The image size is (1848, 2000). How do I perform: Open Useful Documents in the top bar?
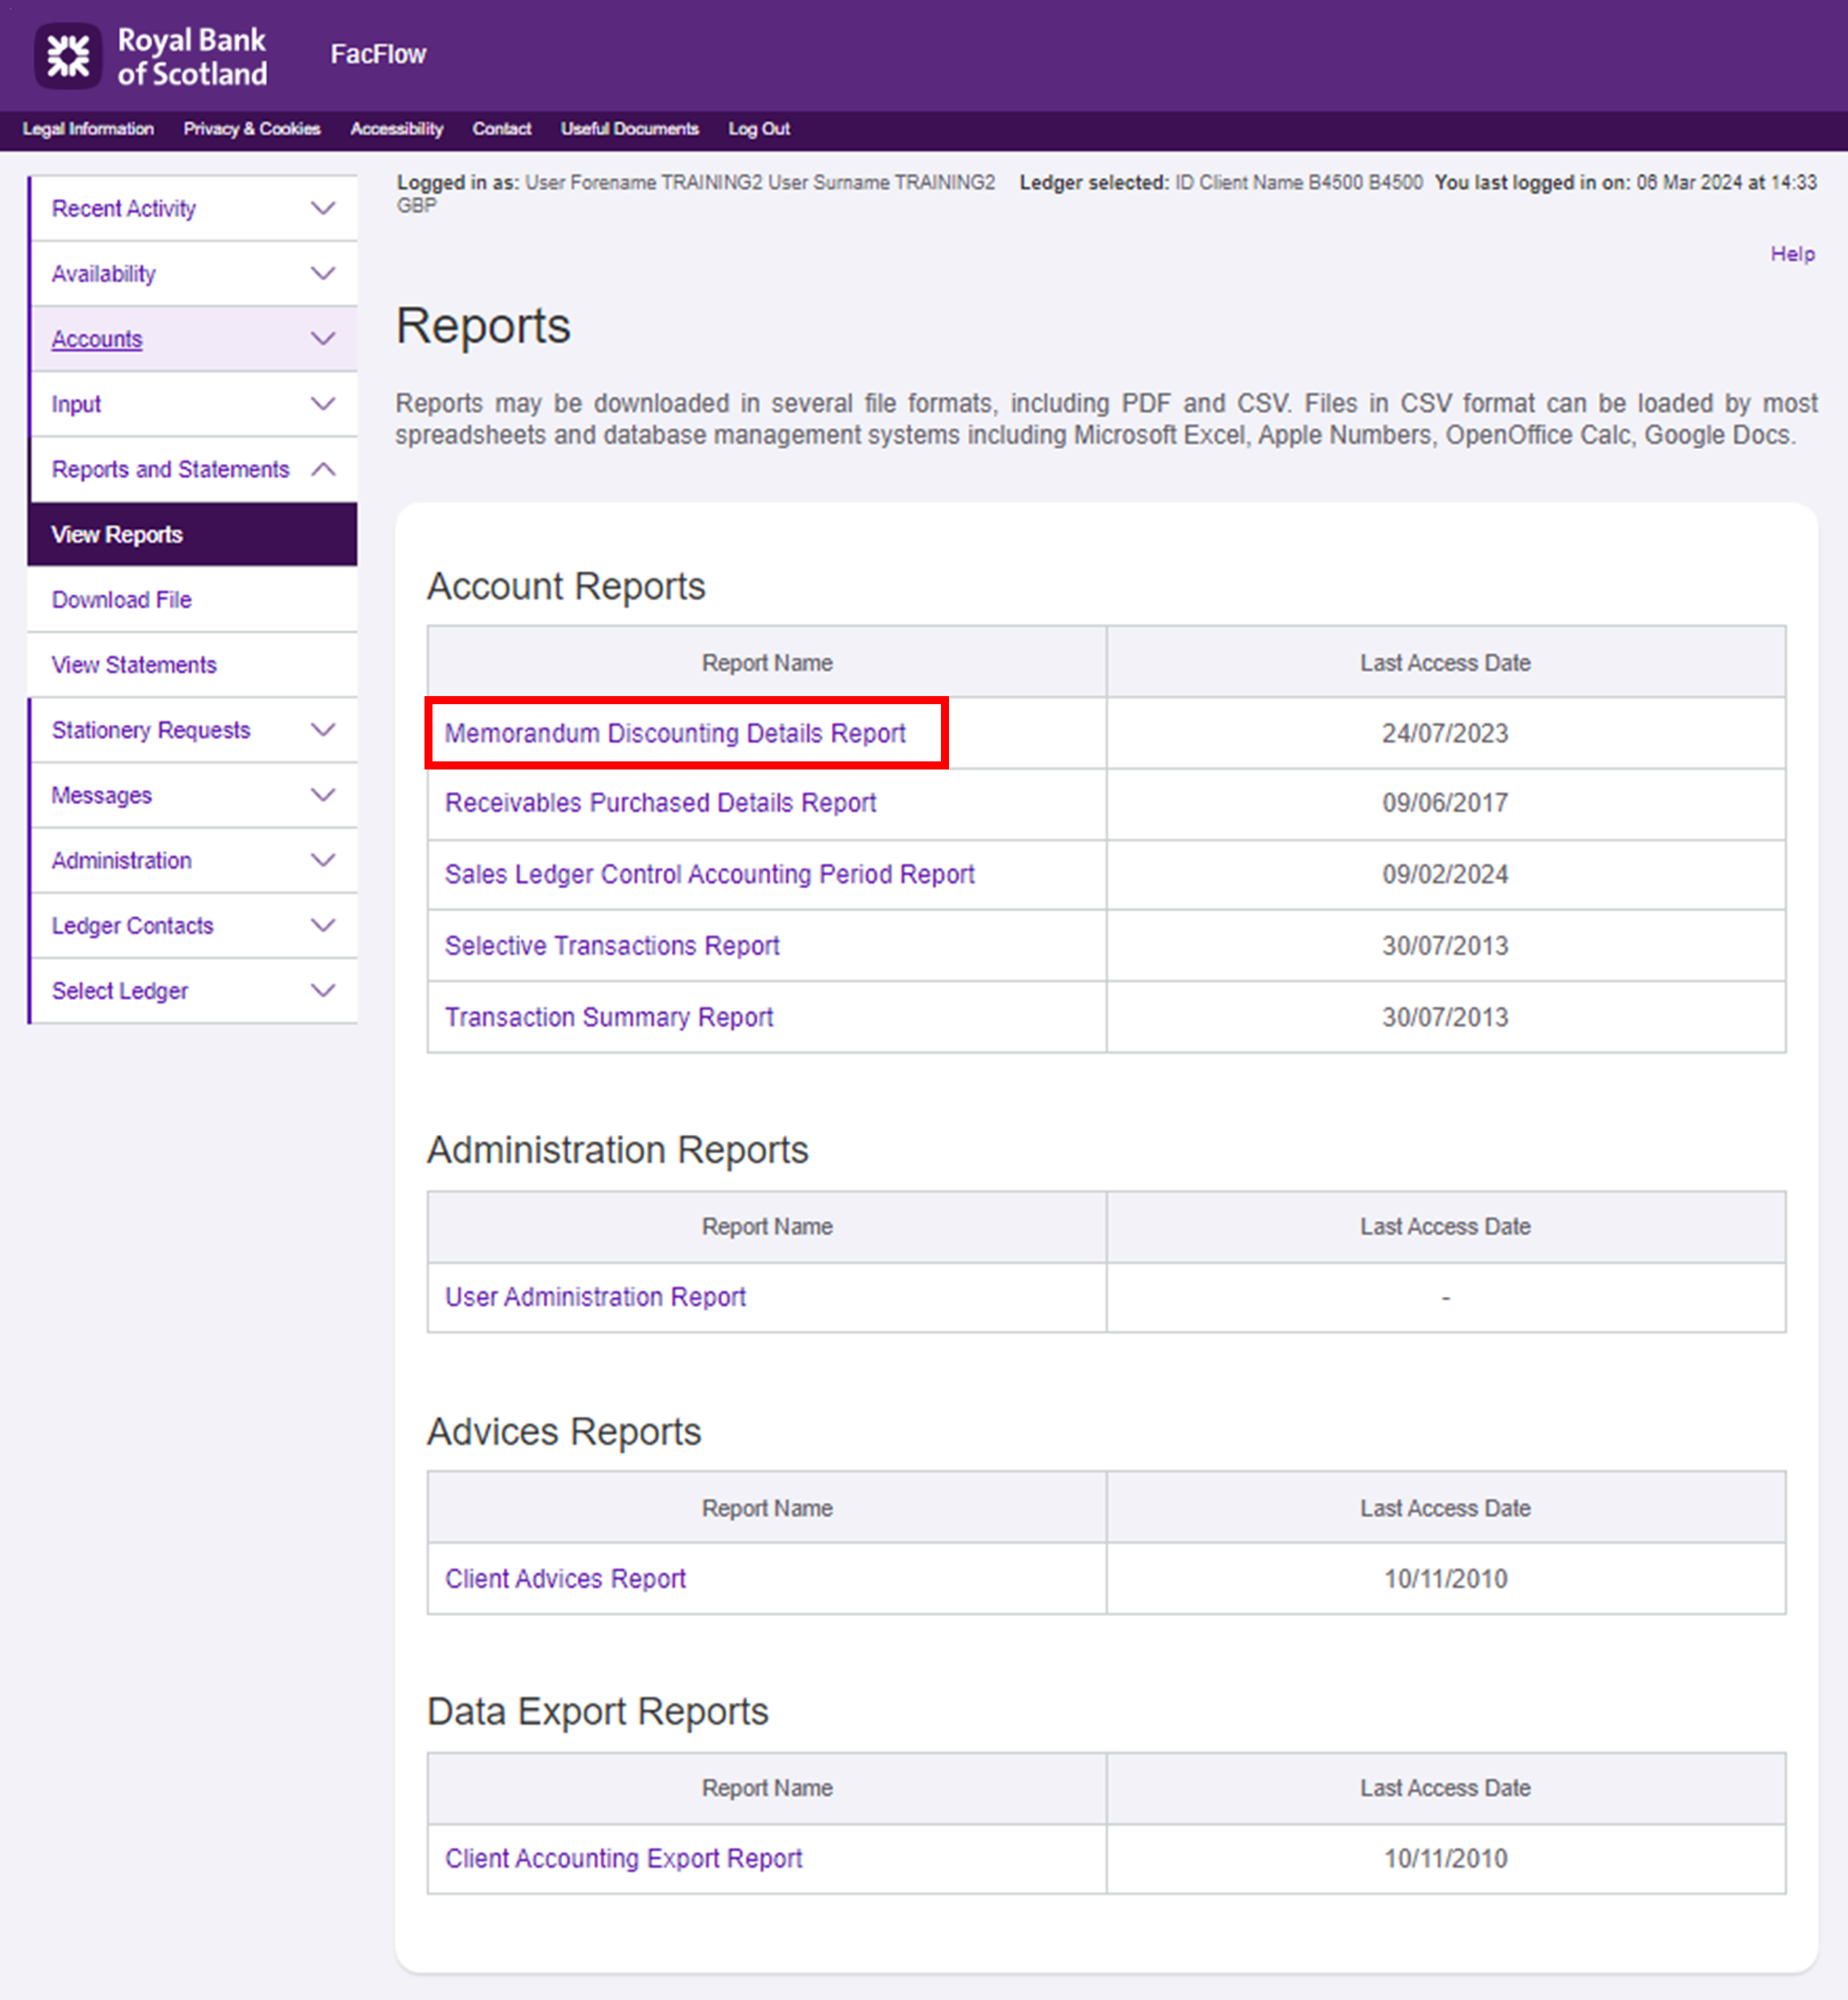[x=629, y=129]
